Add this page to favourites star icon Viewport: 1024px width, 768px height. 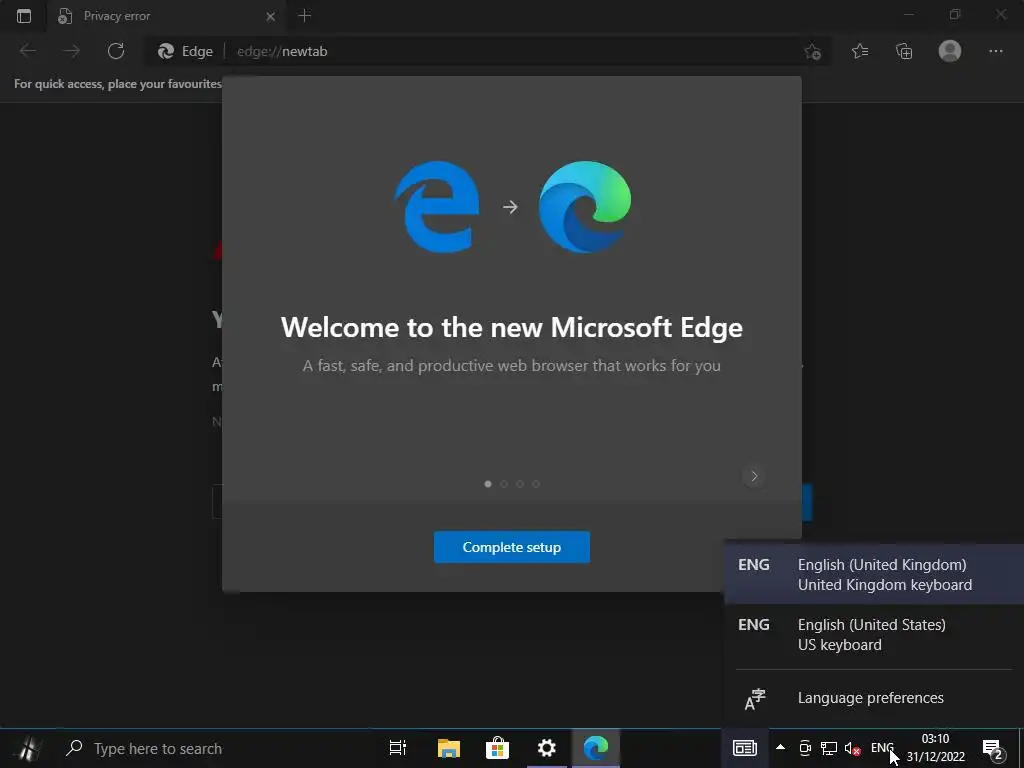812,52
